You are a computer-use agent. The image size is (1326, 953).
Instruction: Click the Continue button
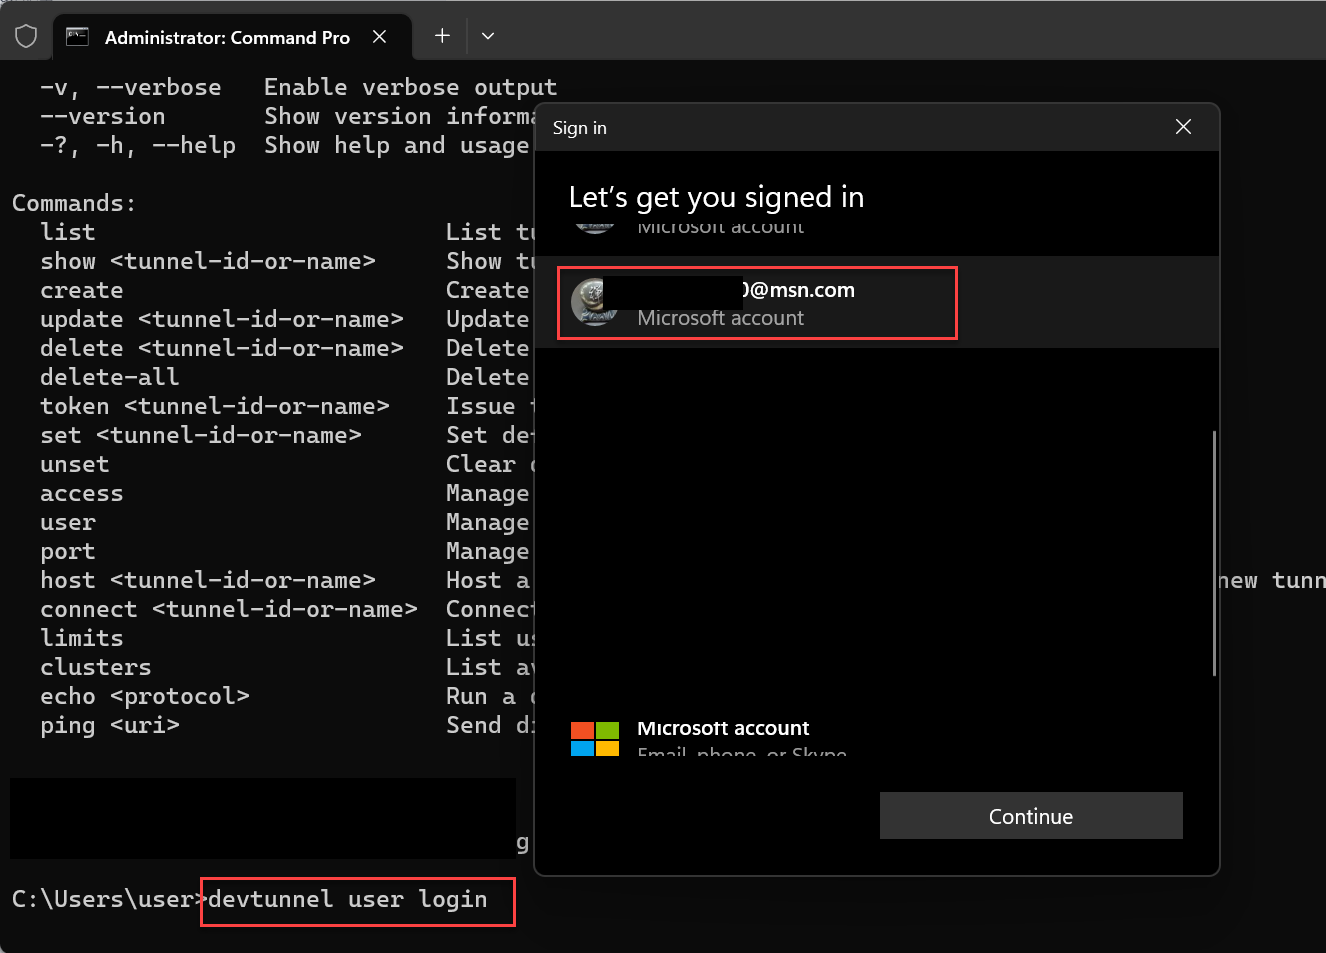tap(1031, 816)
